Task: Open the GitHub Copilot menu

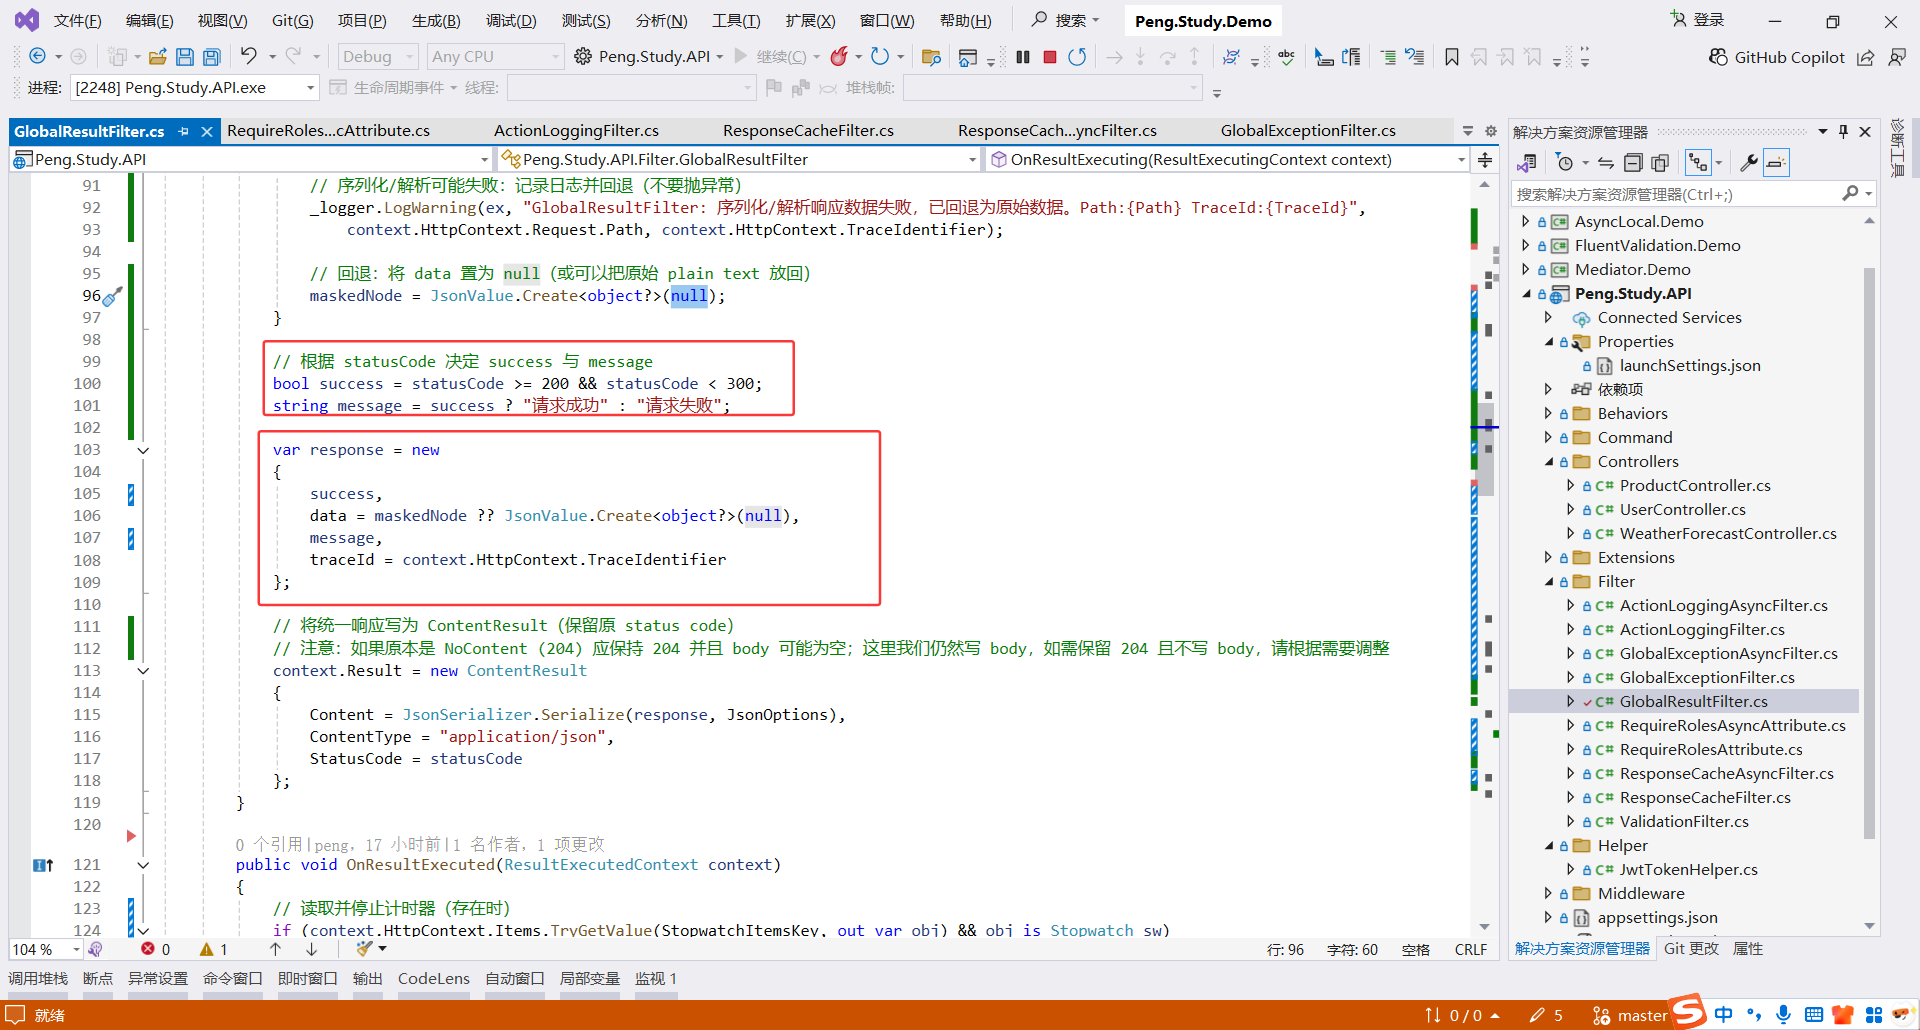Action: (x=1776, y=57)
